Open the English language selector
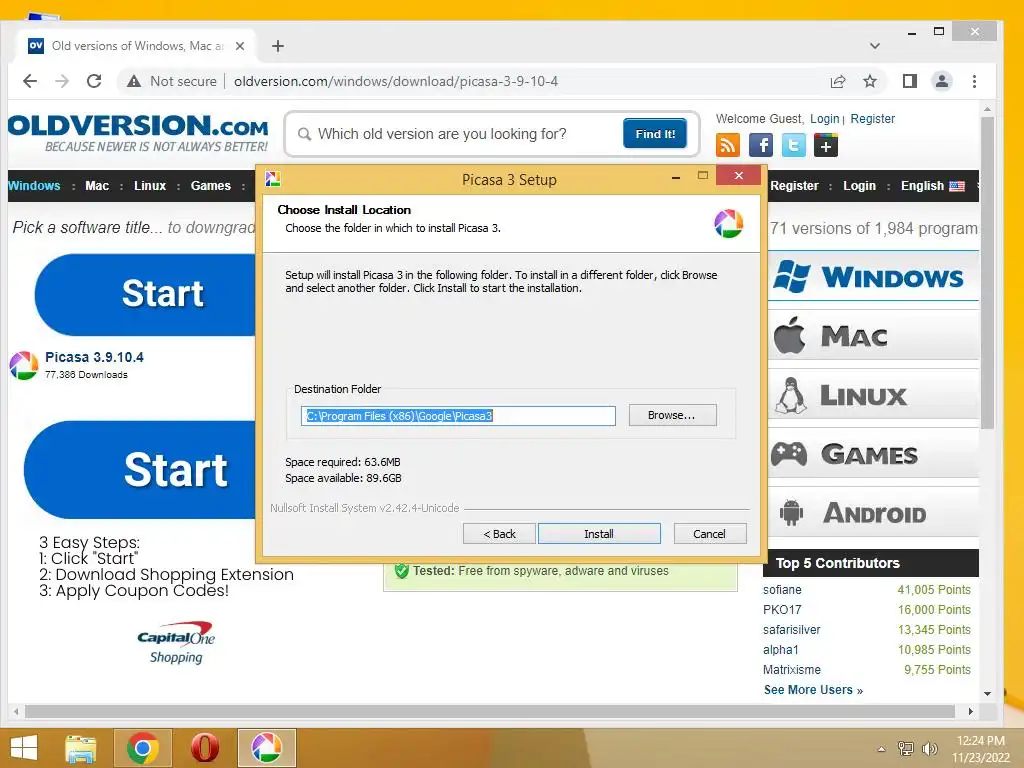Screen dimensions: 1024x768 (x=933, y=185)
